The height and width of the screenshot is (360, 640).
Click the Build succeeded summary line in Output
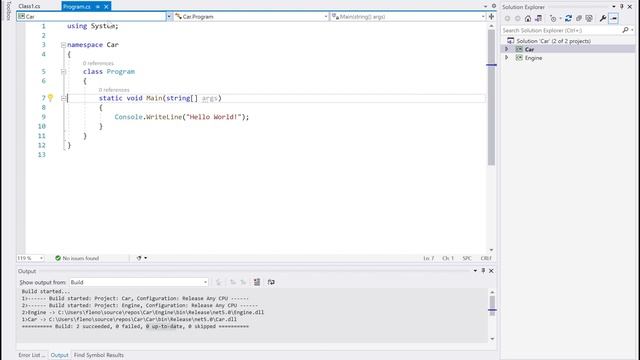pyautogui.click(x=135, y=327)
